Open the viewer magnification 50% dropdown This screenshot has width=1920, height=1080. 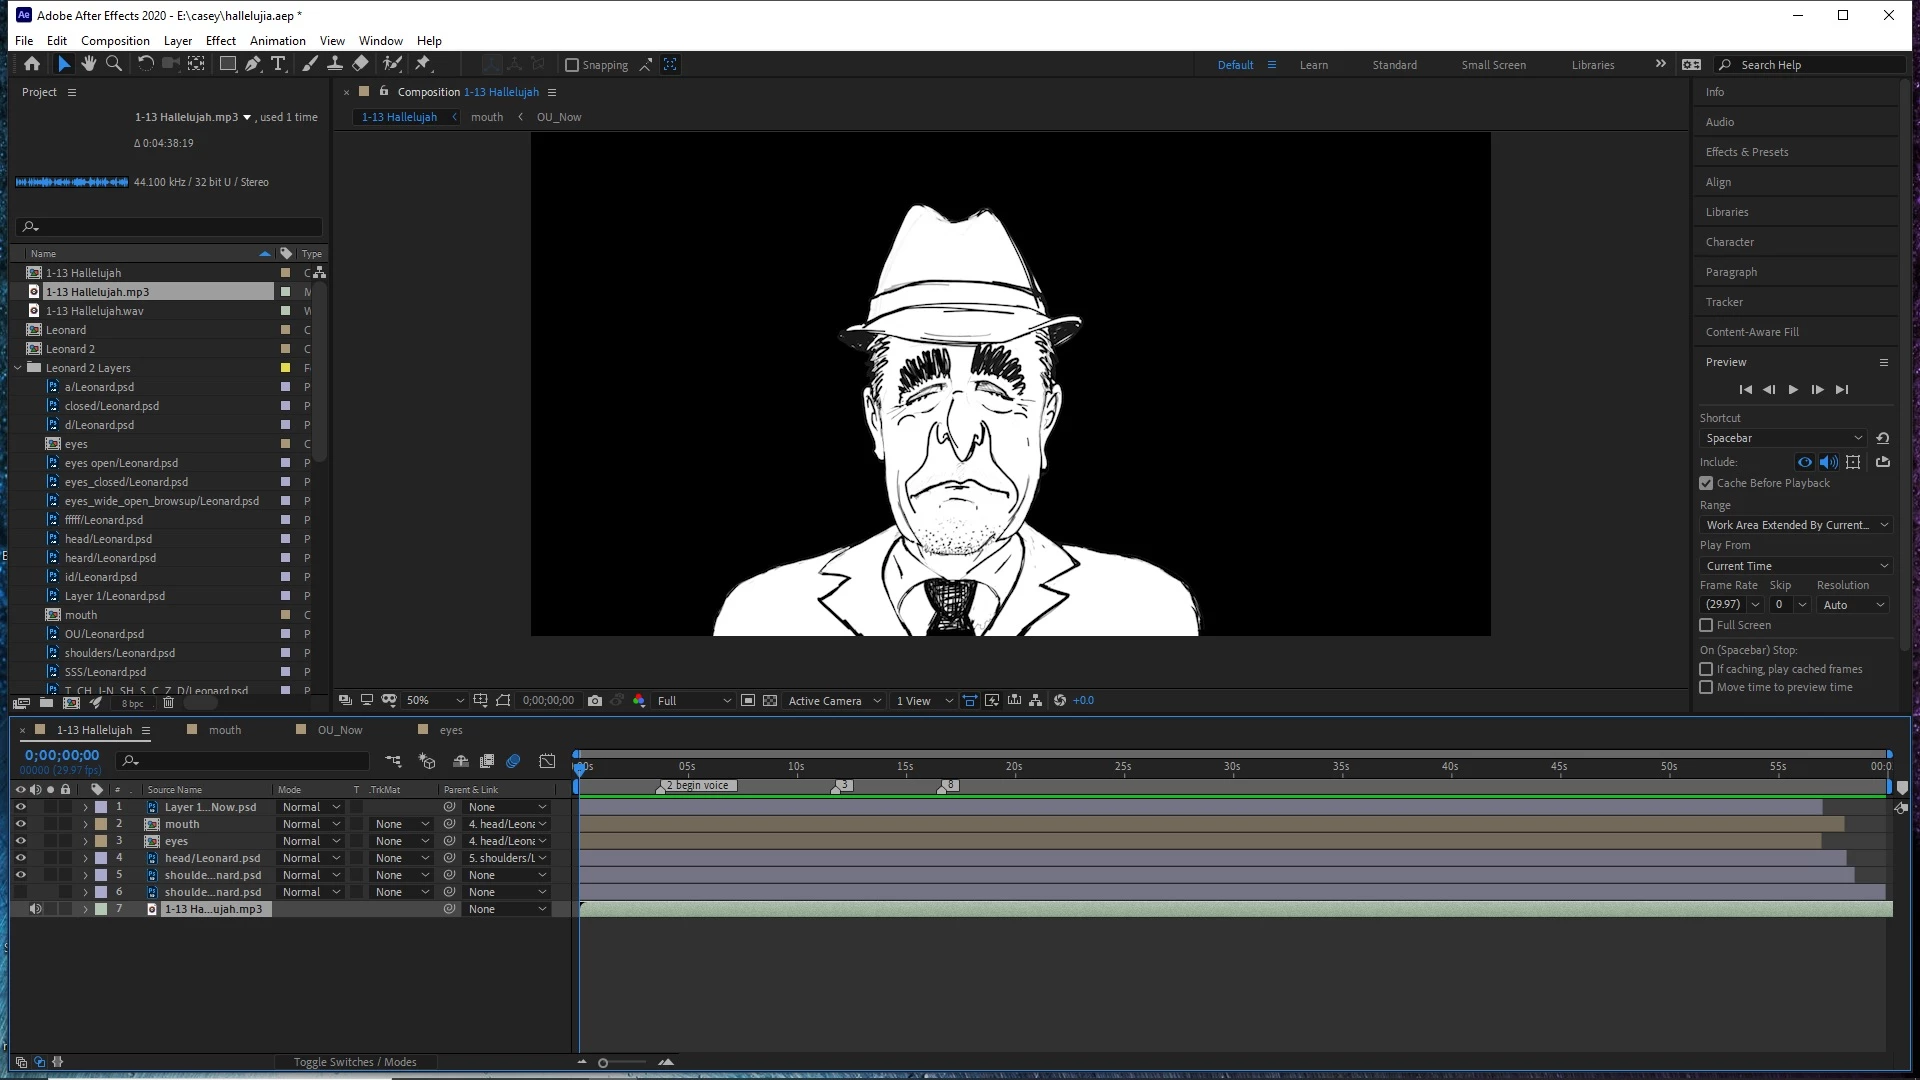[436, 701]
